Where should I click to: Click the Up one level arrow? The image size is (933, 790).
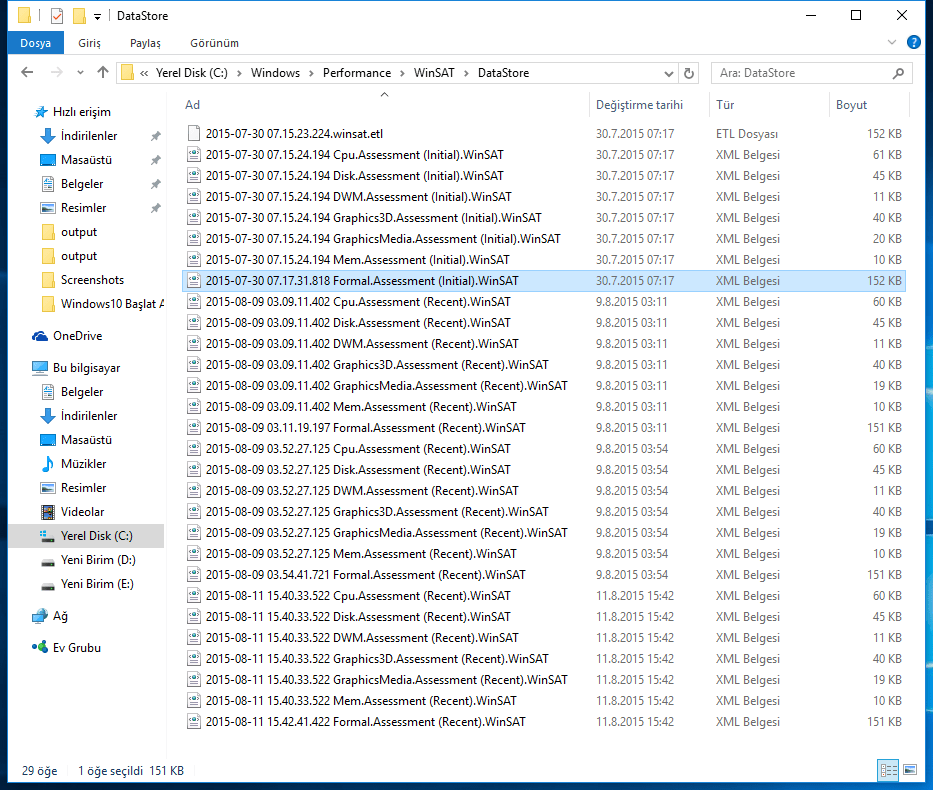[103, 73]
